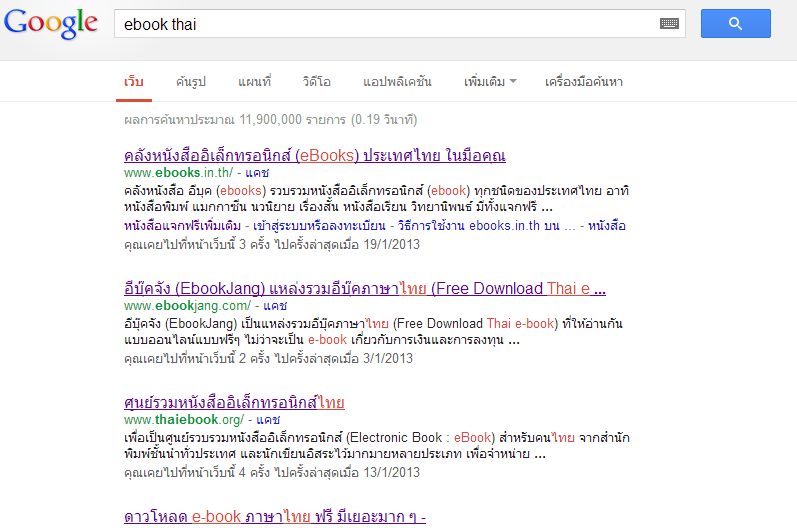Viewport: 797px width, 528px height.
Task: Click the www.ebooks.in.th/ URL text
Action: [178, 173]
